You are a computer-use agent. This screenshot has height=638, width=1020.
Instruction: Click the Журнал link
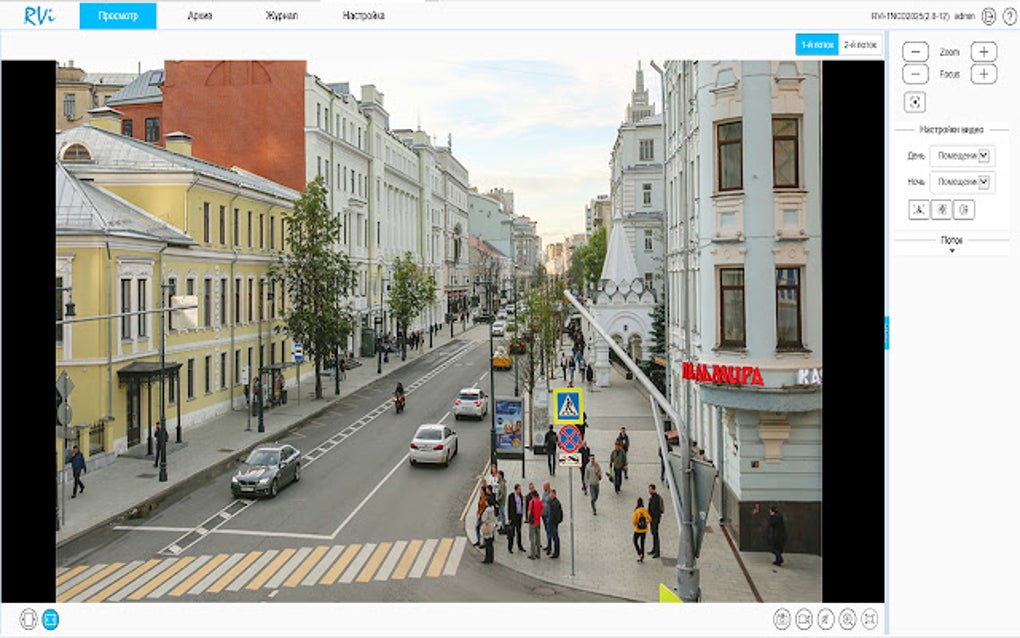coord(279,15)
